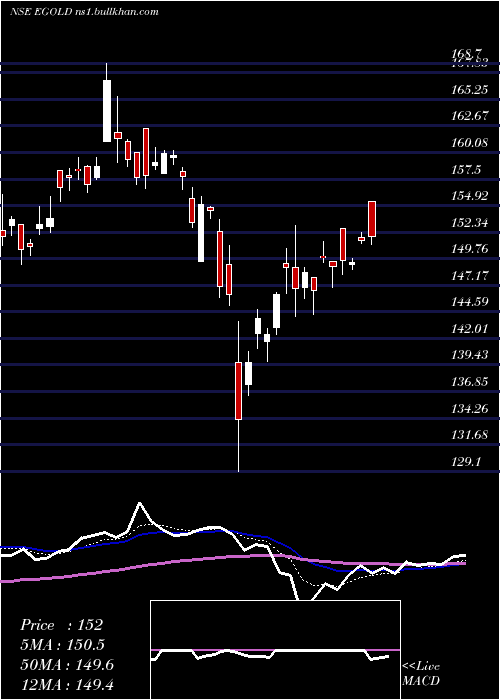Click the 144.59 price axis label
The width and height of the screenshot is (500, 700).
pos(471,302)
